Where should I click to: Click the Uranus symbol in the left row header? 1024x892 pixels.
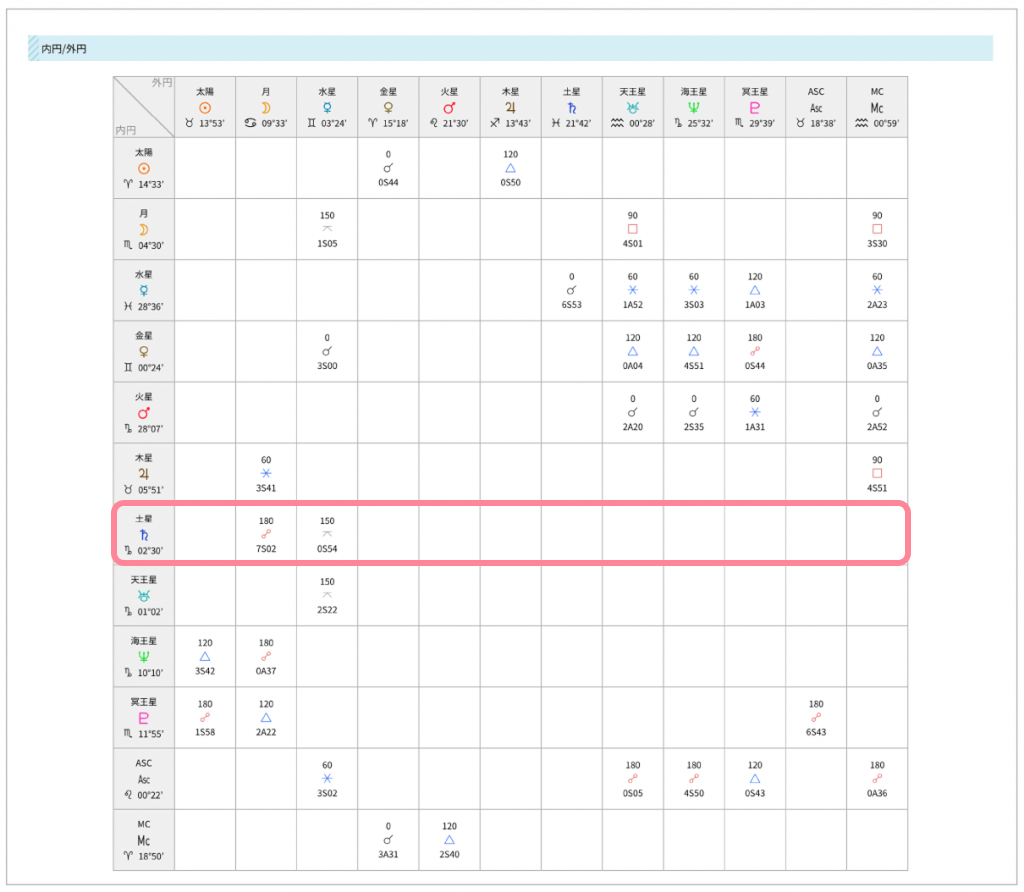point(144,596)
